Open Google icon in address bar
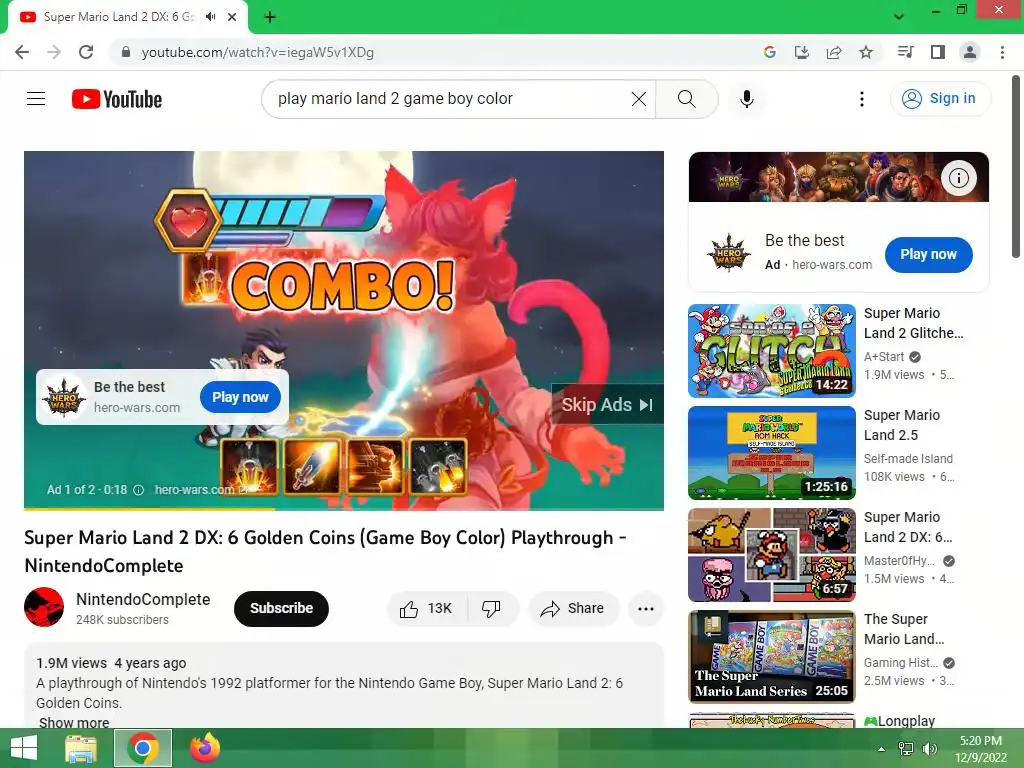Viewport: 1024px width, 768px height. 769,52
